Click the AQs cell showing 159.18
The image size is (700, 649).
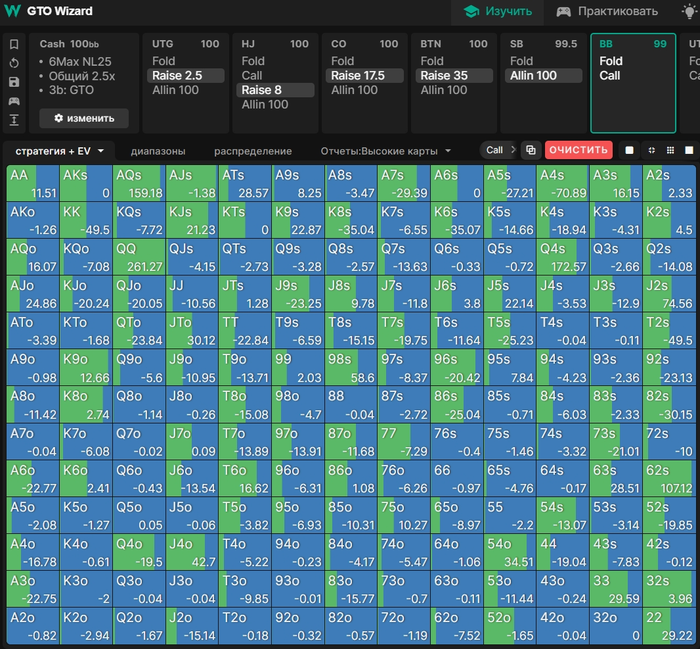(x=139, y=183)
